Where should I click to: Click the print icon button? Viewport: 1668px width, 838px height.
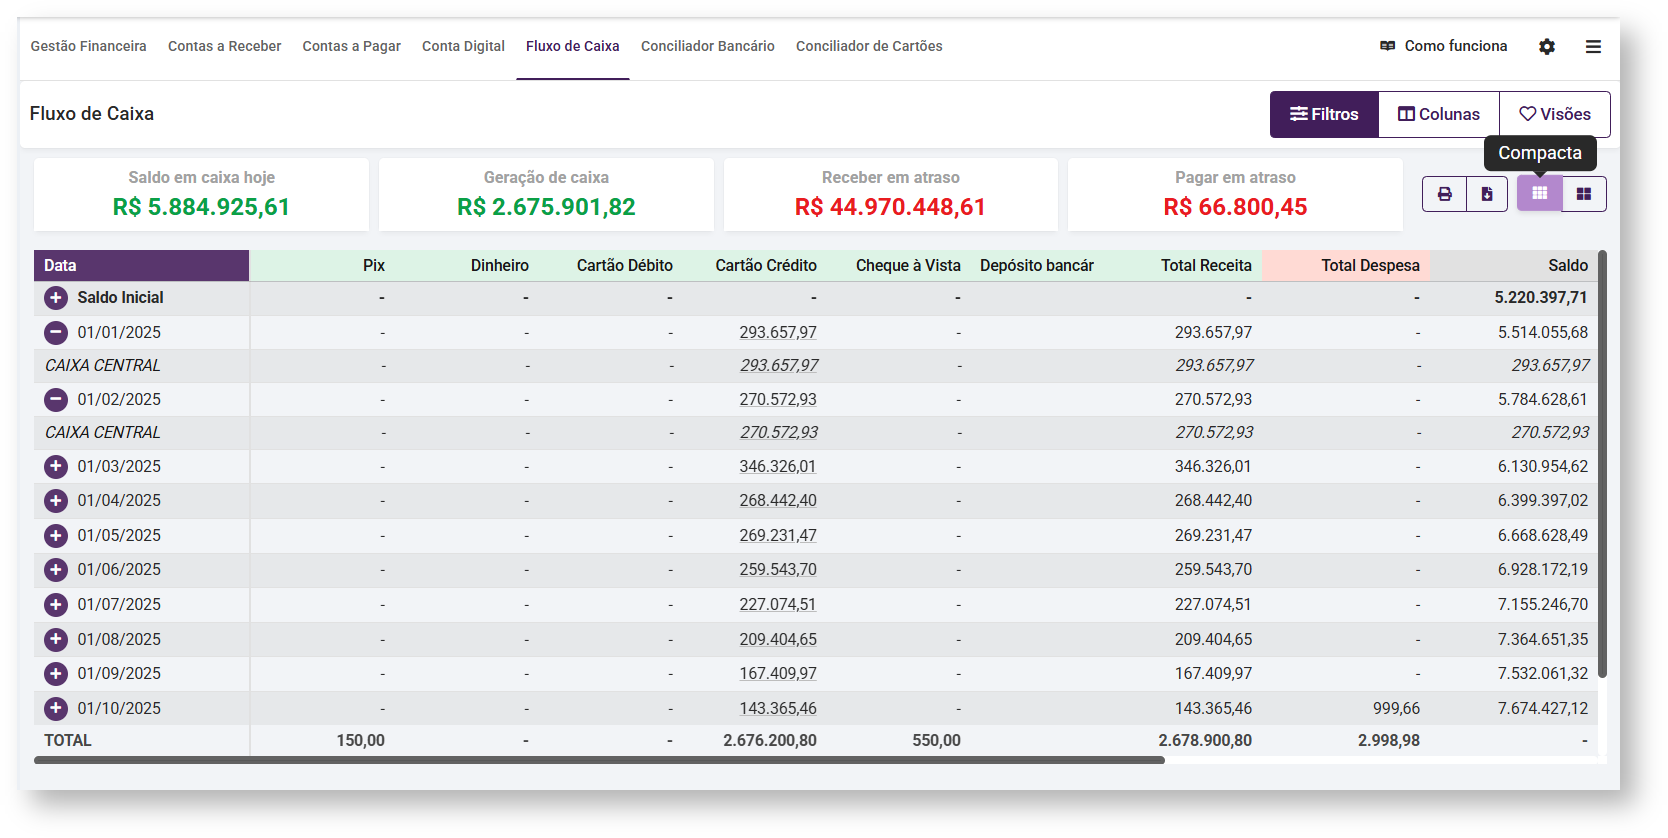(1444, 194)
